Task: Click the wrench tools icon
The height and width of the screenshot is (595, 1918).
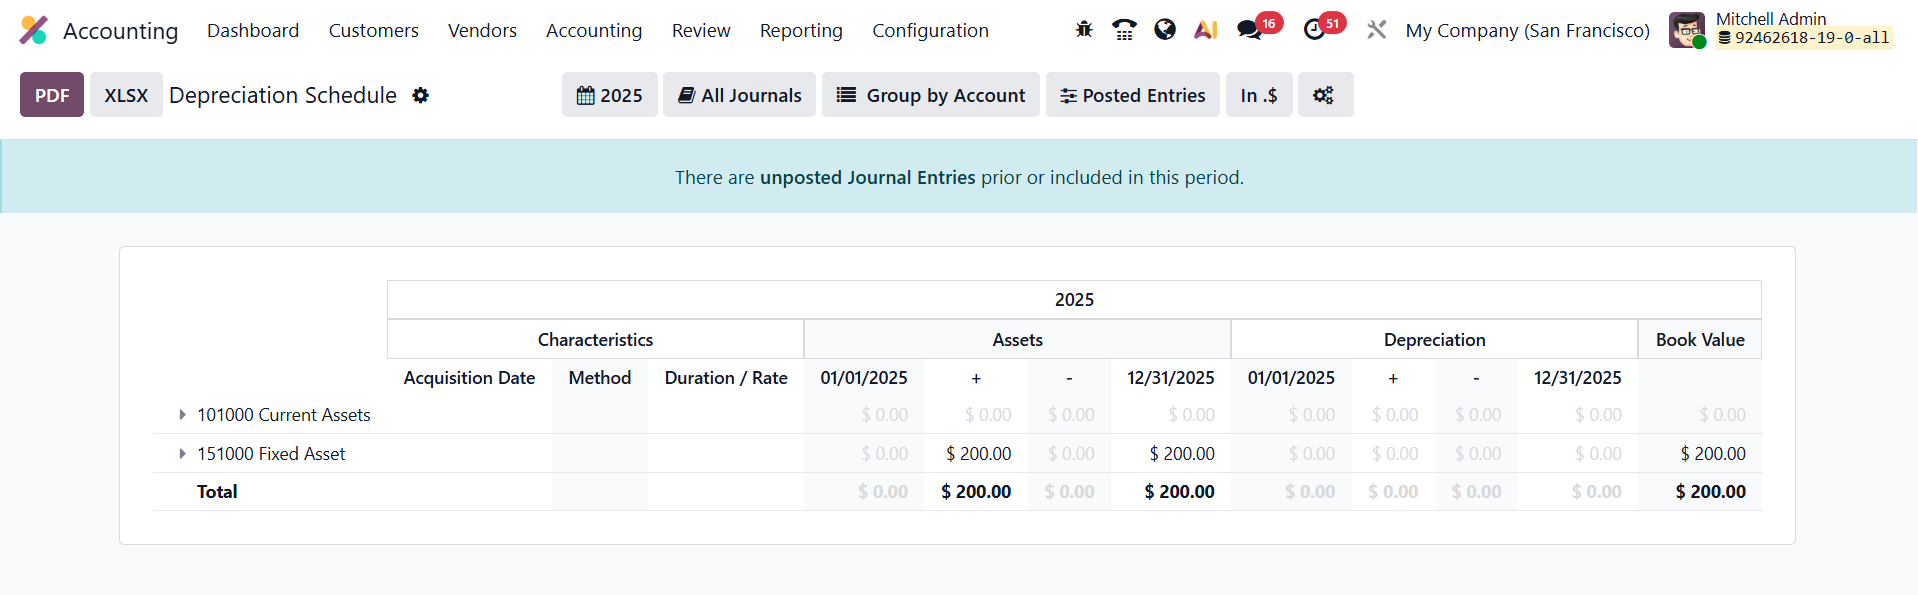Action: pyautogui.click(x=1377, y=30)
